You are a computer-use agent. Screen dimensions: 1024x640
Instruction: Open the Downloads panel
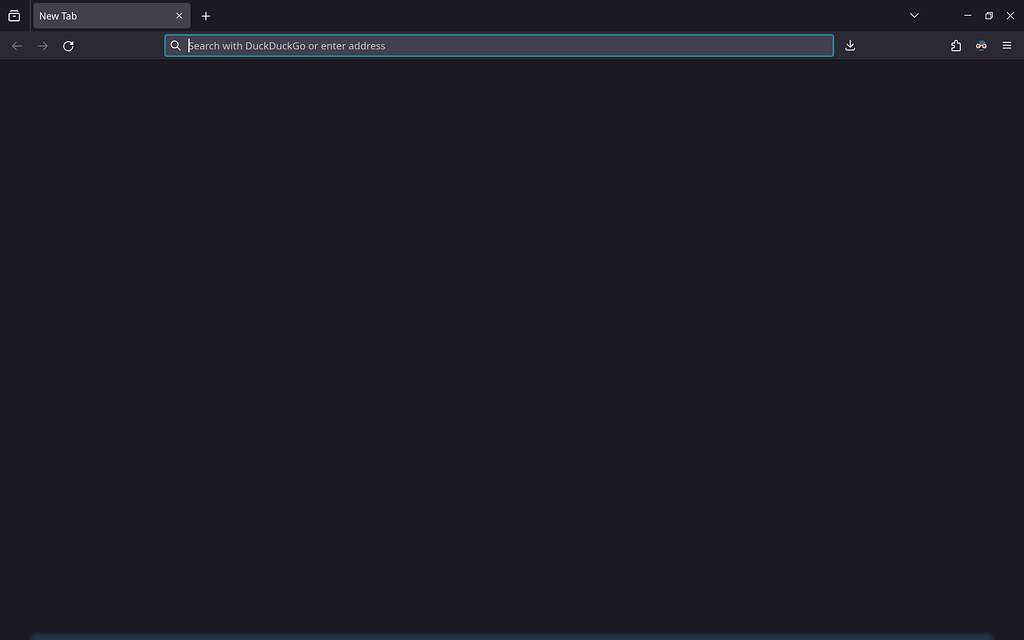pos(850,45)
